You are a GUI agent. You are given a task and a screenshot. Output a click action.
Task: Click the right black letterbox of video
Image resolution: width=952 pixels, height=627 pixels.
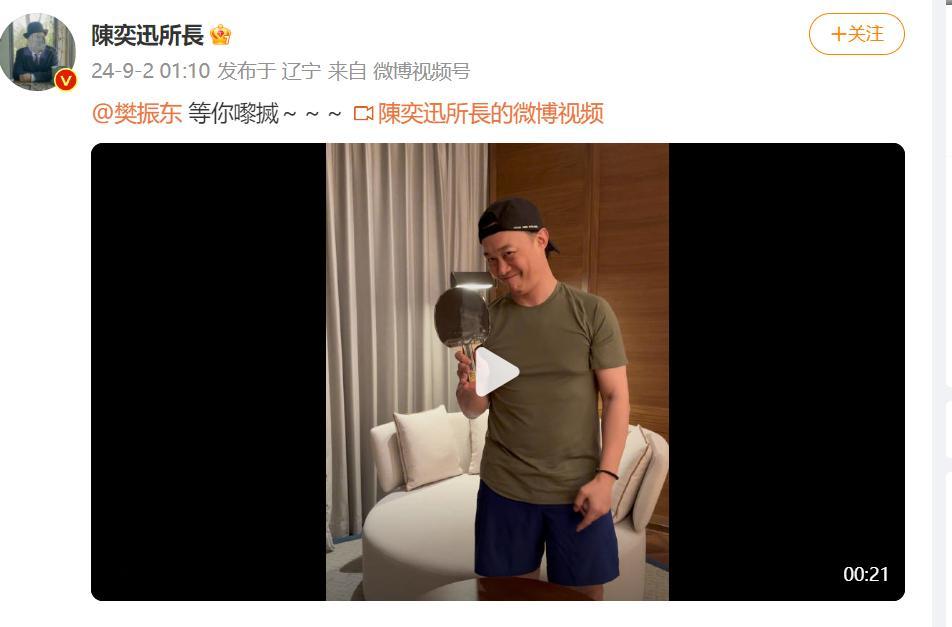coord(786,371)
